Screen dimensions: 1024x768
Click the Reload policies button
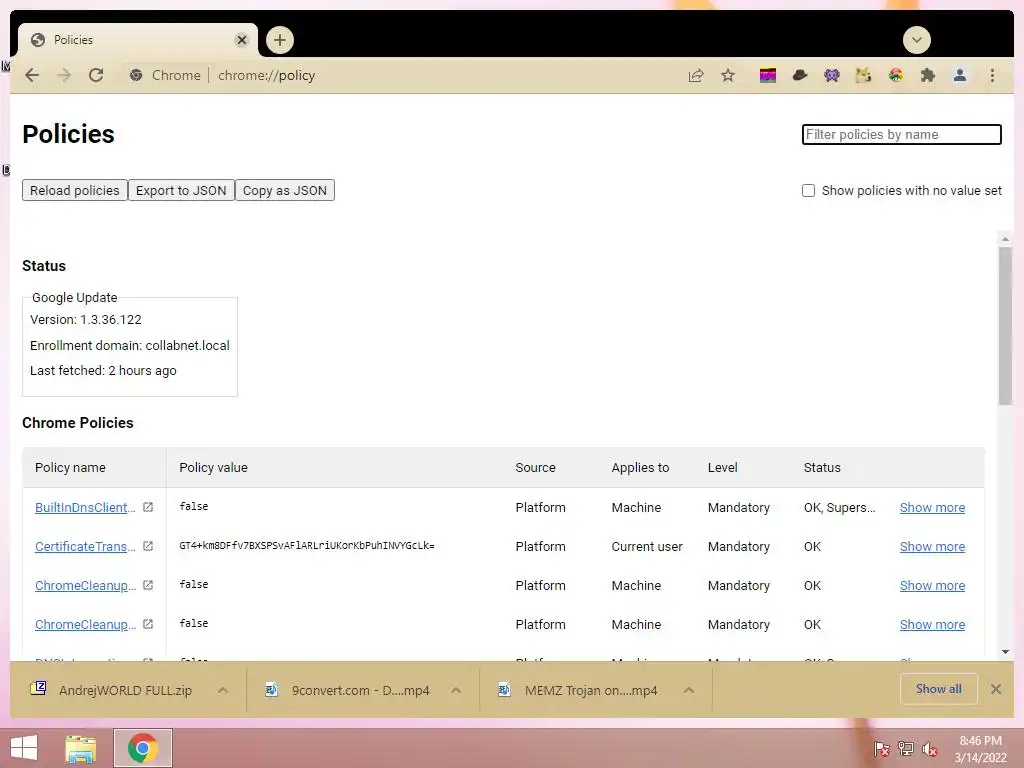pos(74,190)
